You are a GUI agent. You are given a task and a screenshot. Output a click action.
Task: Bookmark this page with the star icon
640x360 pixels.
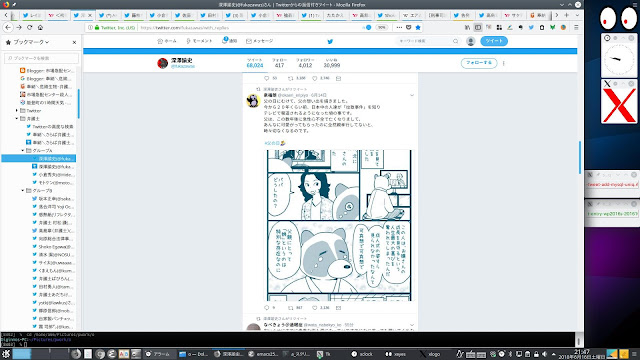point(418,27)
